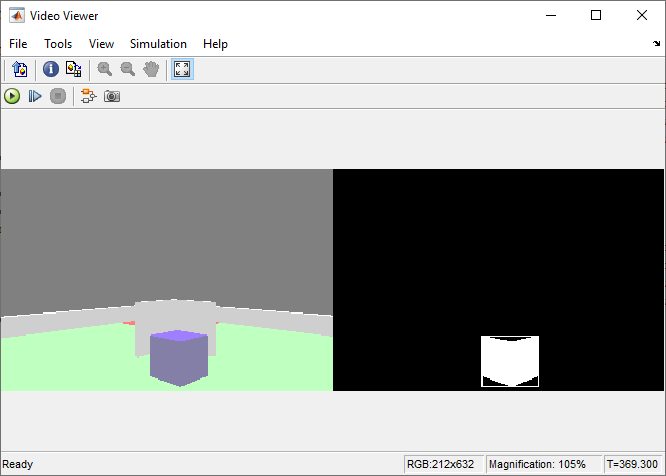
Task: Toggle Fit to Window (maintain fit)
Action: pyautogui.click(x=182, y=69)
